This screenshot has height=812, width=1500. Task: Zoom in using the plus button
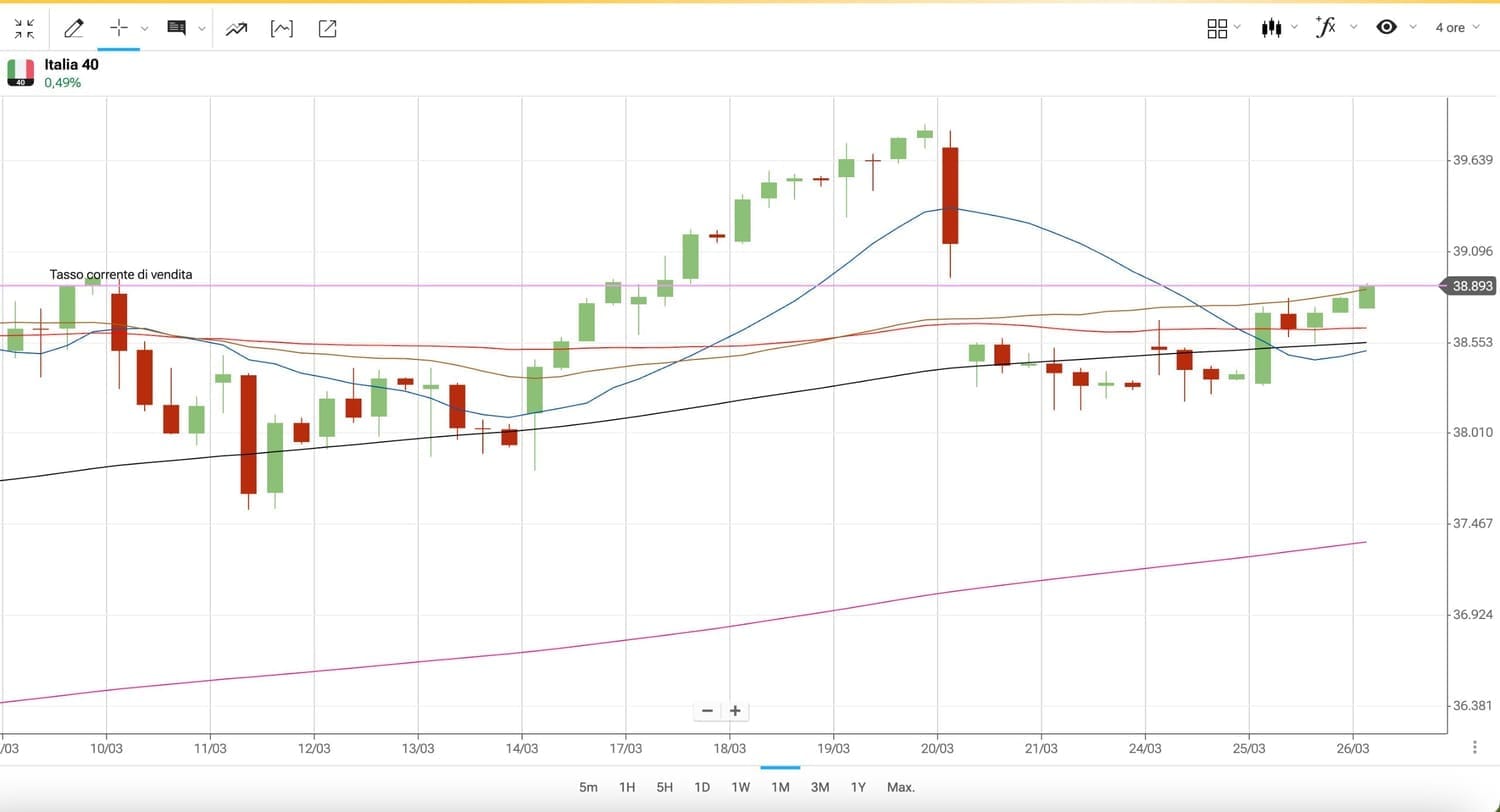pos(735,711)
